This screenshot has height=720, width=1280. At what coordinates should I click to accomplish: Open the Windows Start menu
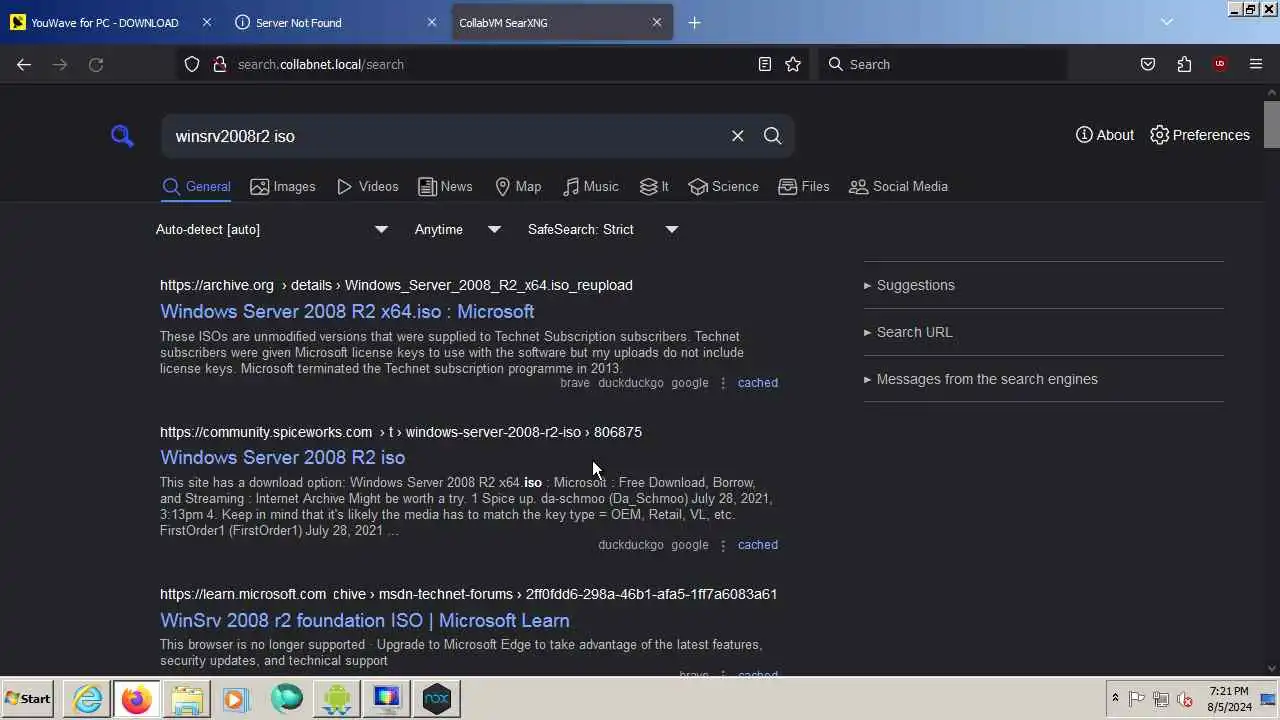click(28, 698)
